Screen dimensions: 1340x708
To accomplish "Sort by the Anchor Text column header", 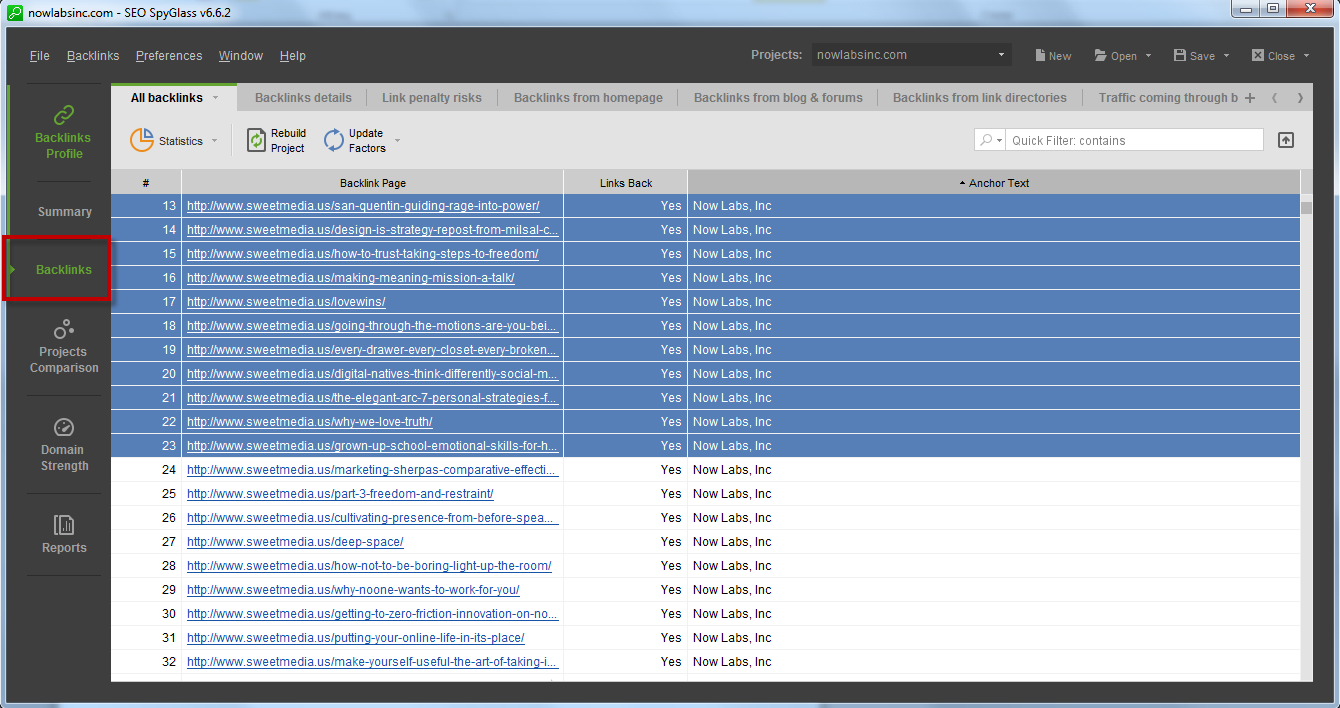I will tap(994, 183).
